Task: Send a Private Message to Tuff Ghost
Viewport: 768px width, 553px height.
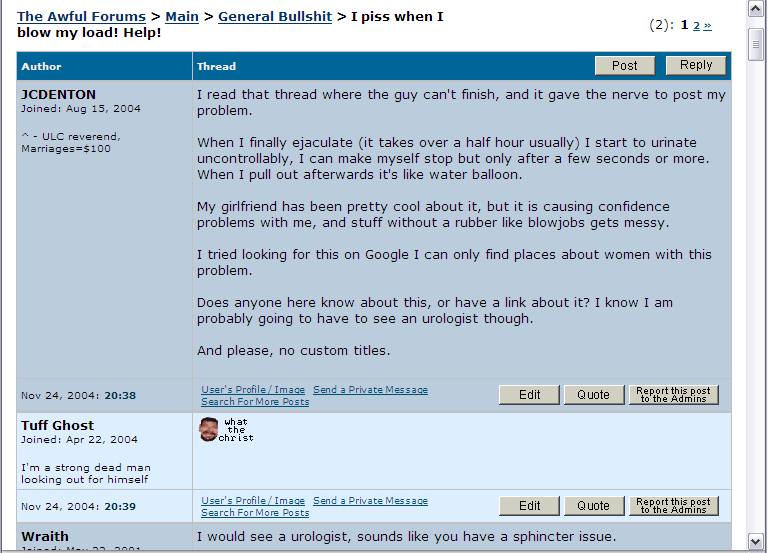Action: [x=370, y=501]
